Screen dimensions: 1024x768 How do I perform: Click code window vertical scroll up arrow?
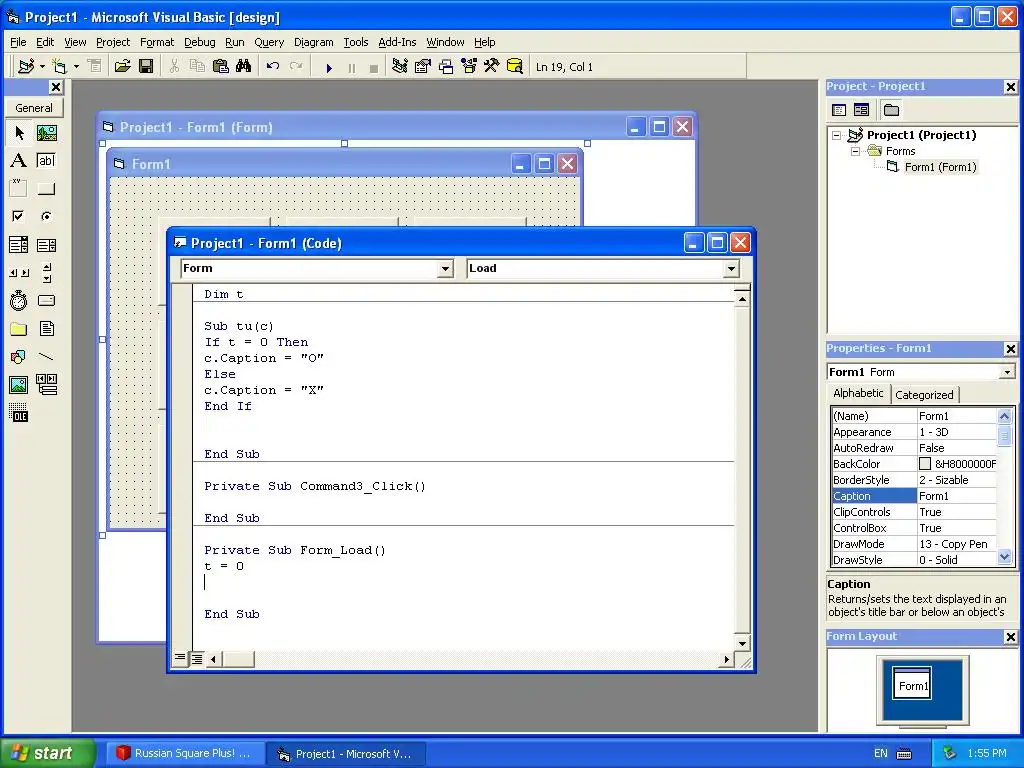tap(742, 299)
